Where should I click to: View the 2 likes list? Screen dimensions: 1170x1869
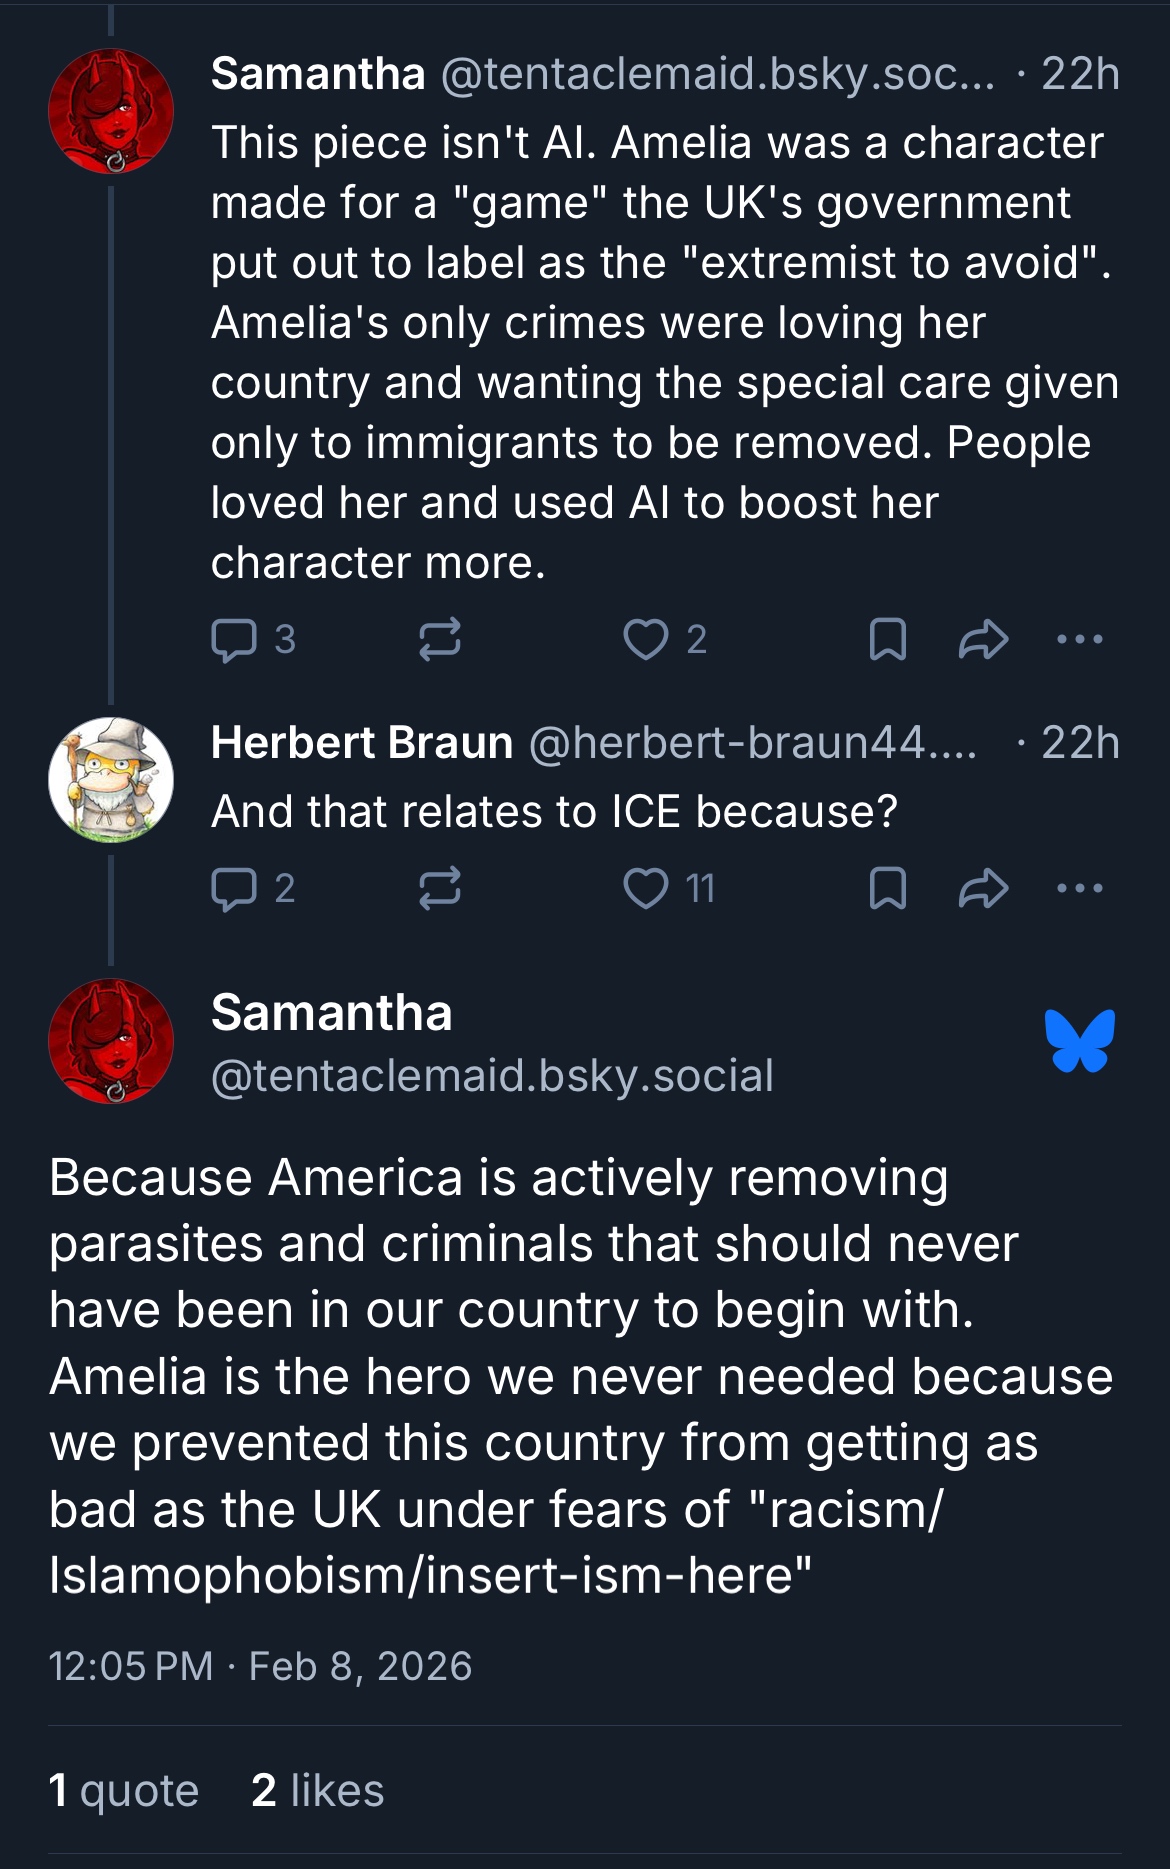click(x=318, y=1790)
